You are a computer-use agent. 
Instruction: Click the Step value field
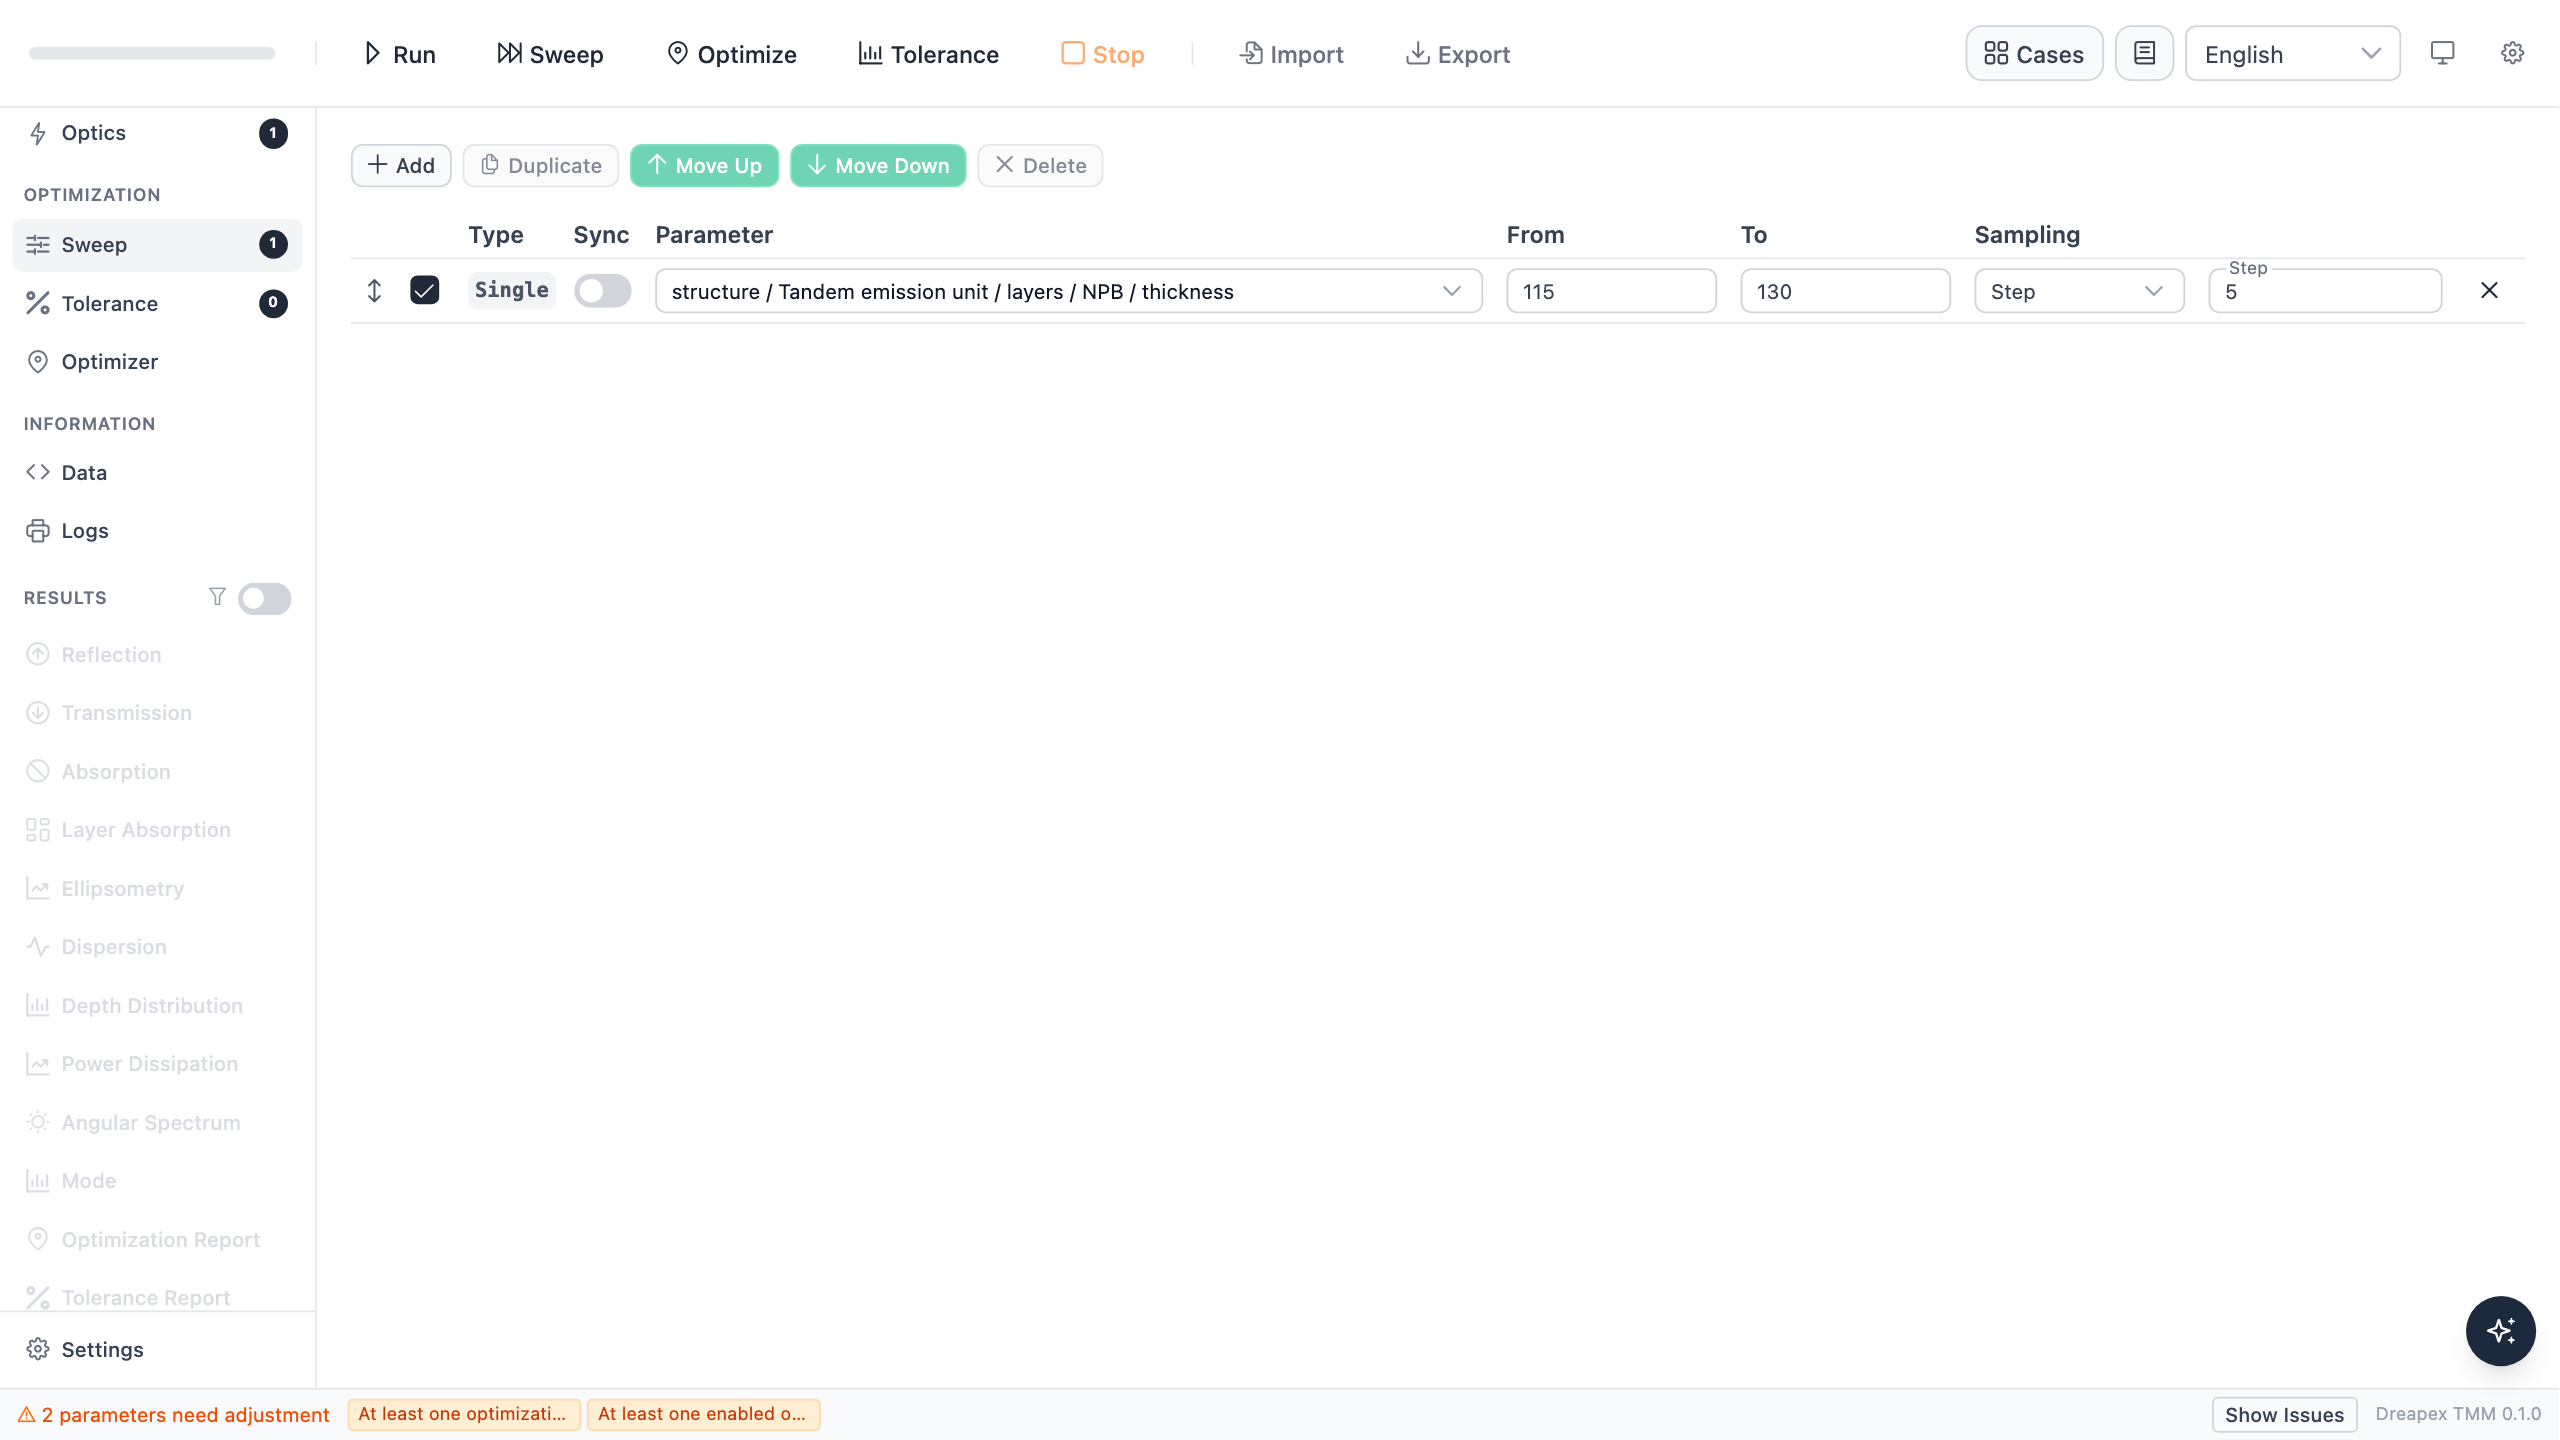(2325, 291)
